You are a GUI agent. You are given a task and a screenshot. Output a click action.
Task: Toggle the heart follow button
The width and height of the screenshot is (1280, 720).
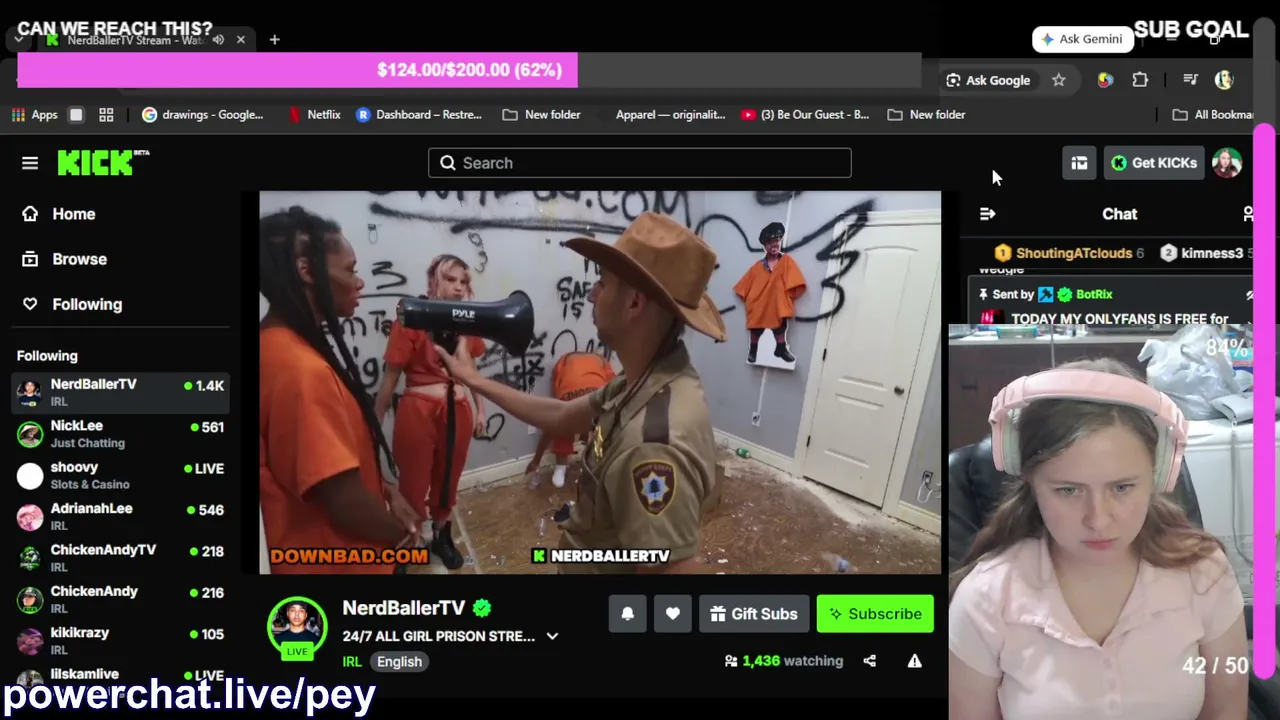673,614
